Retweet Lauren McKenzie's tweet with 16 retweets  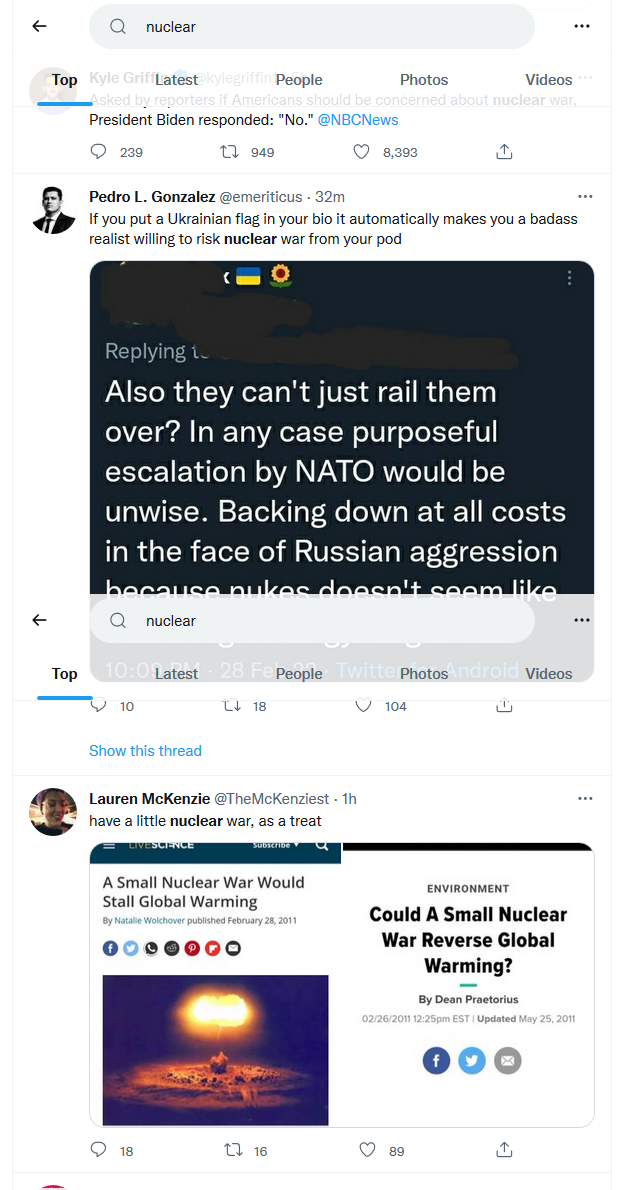point(230,1151)
